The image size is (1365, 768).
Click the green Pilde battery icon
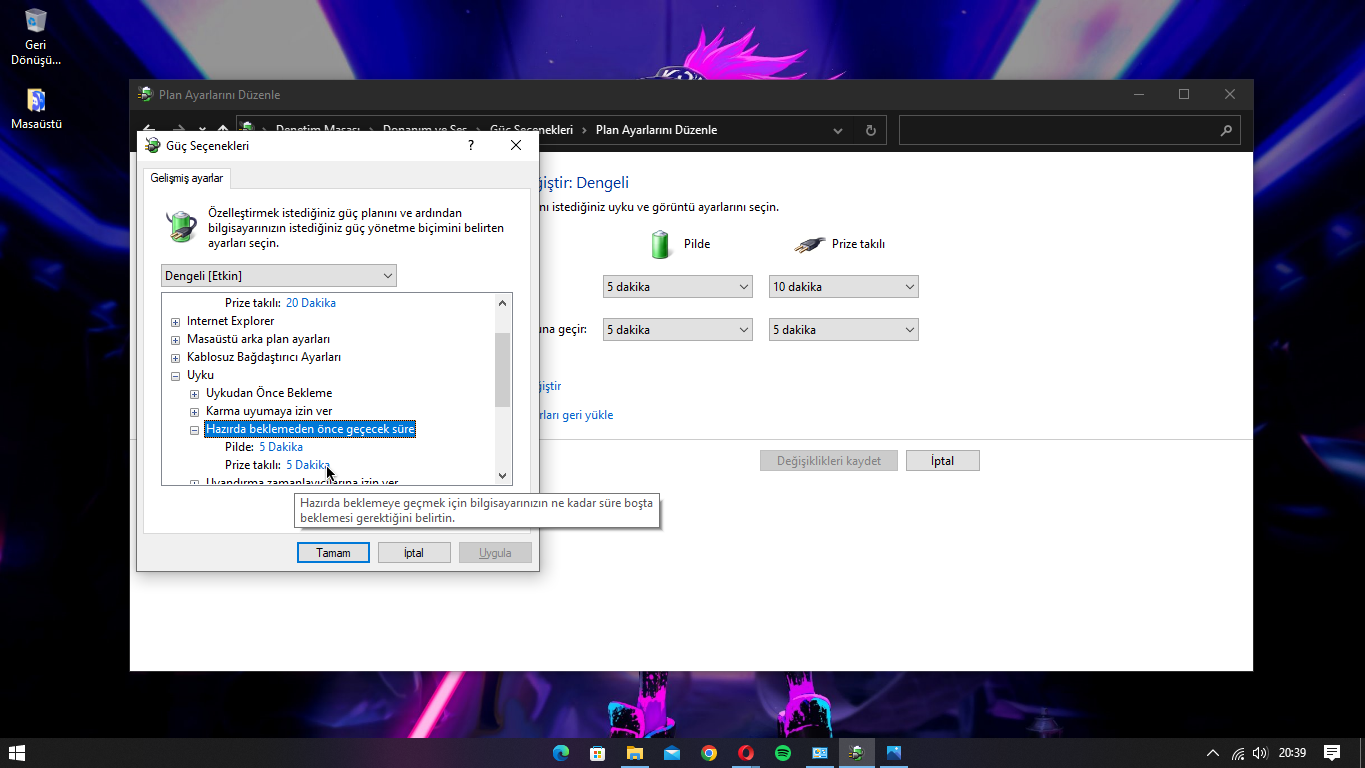(x=659, y=244)
